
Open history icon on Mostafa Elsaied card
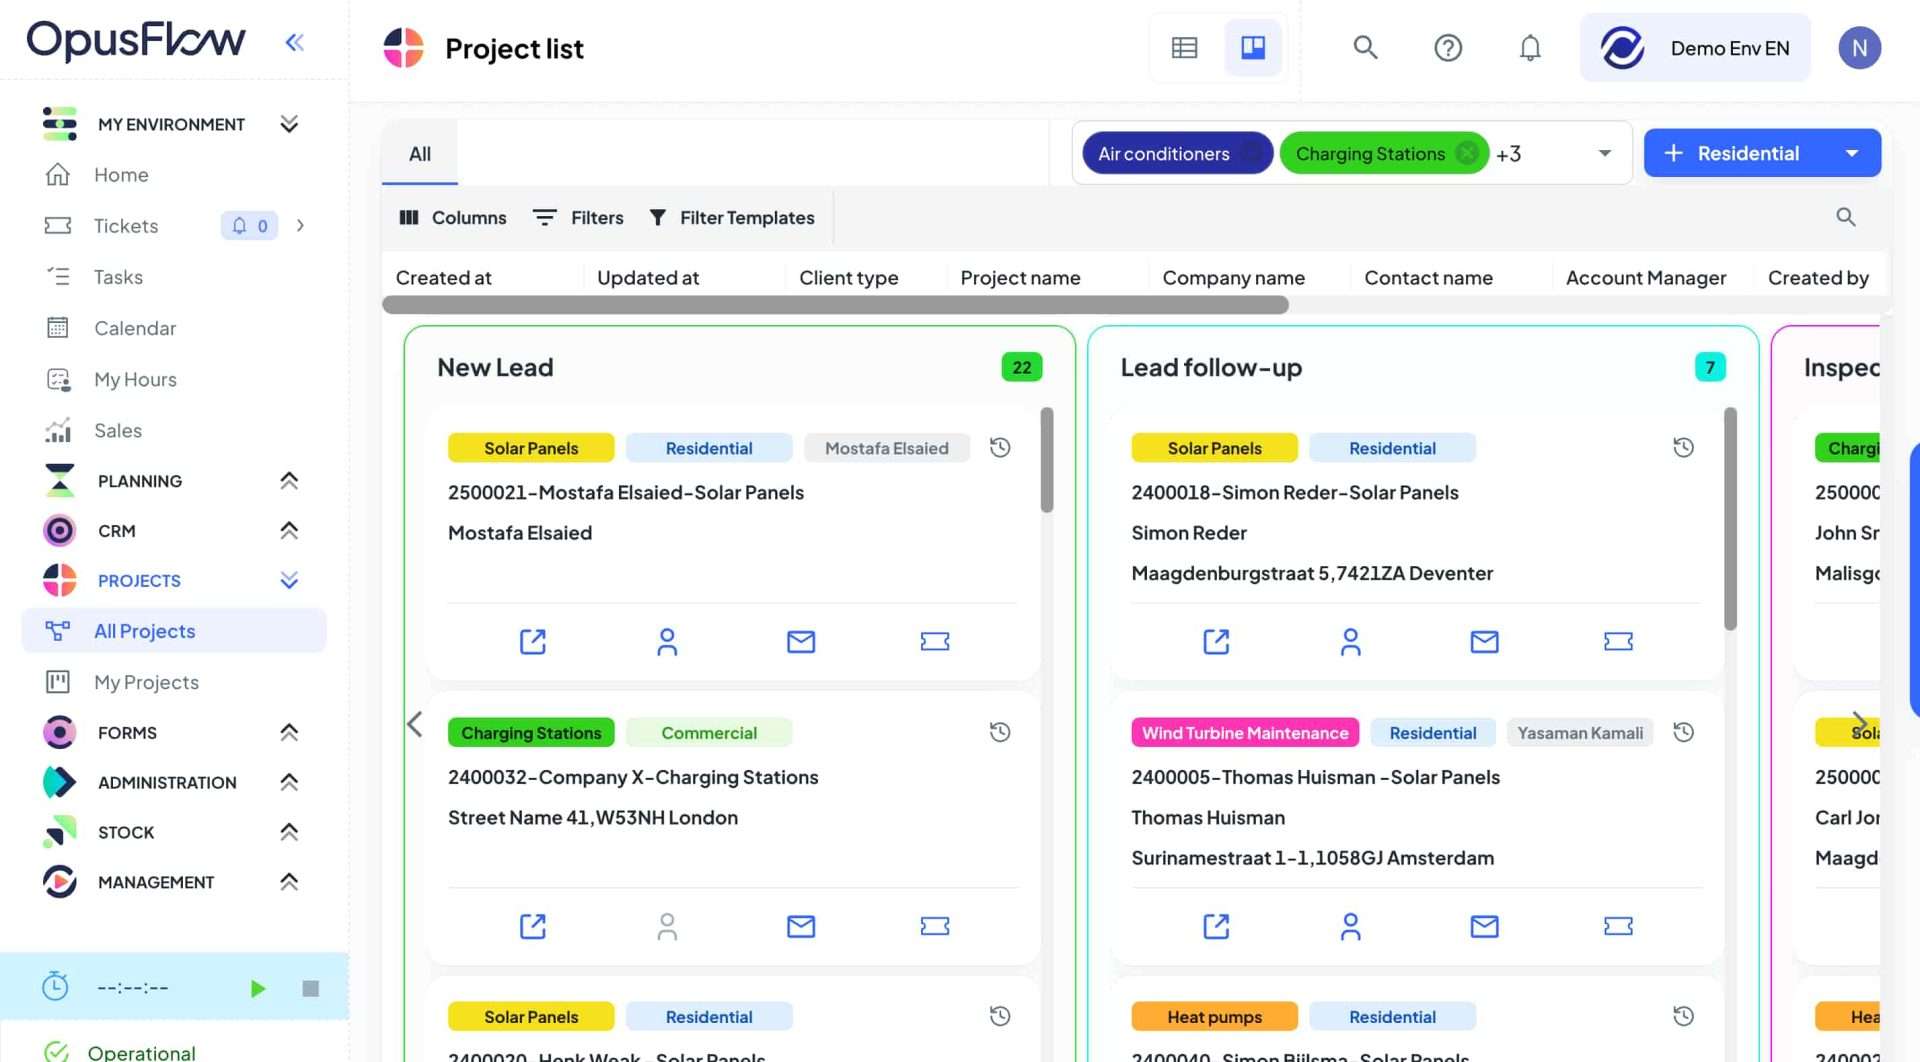coord(1000,448)
